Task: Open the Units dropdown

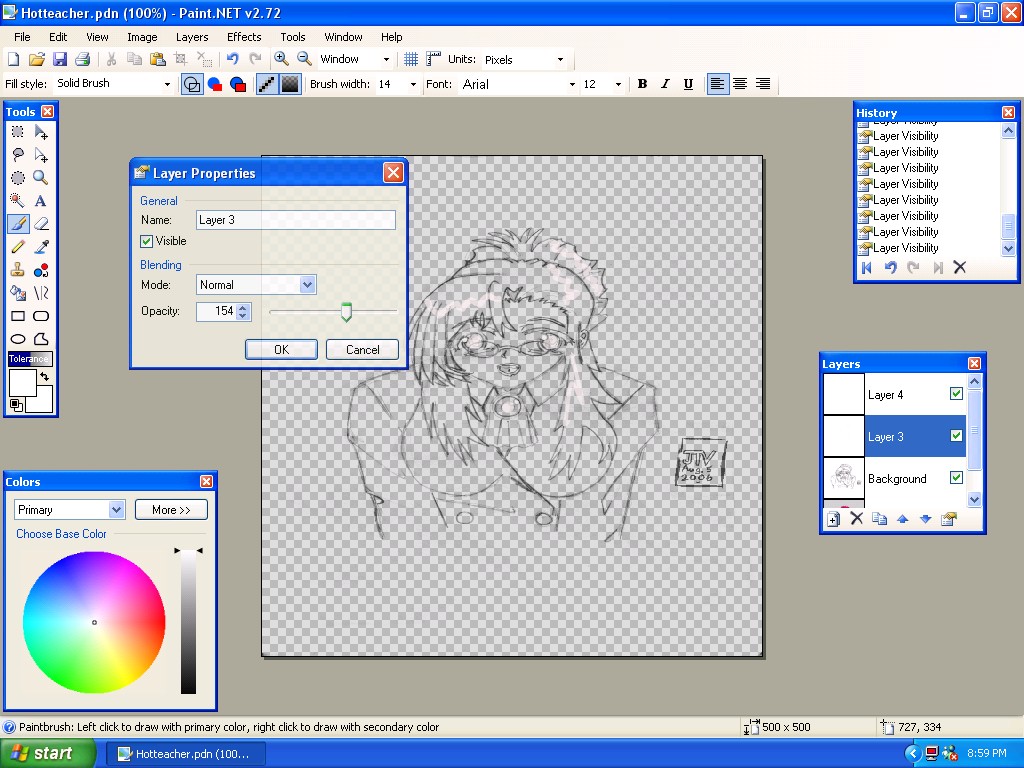Action: point(560,60)
